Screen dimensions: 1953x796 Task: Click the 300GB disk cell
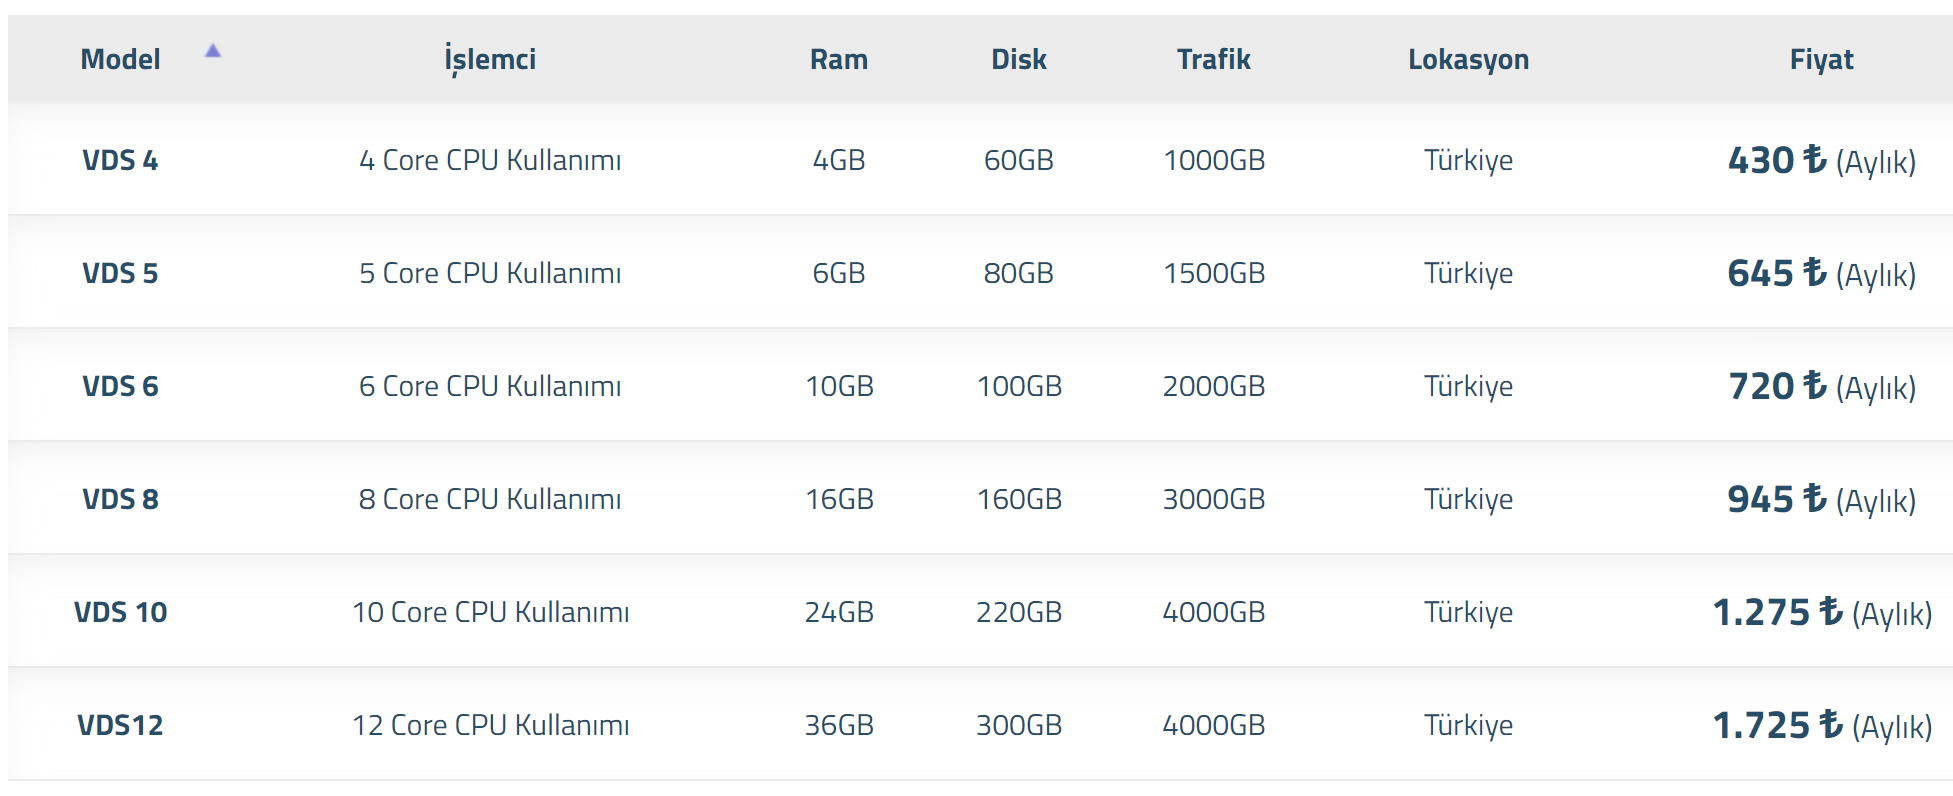1019,725
